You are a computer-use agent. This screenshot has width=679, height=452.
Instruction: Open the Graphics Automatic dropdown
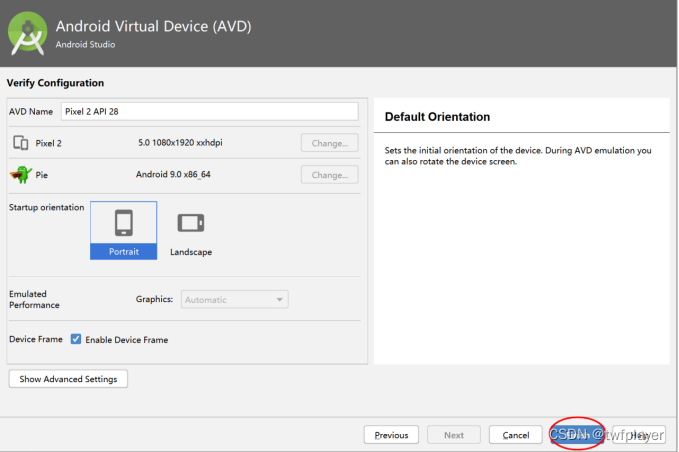[x=235, y=300]
